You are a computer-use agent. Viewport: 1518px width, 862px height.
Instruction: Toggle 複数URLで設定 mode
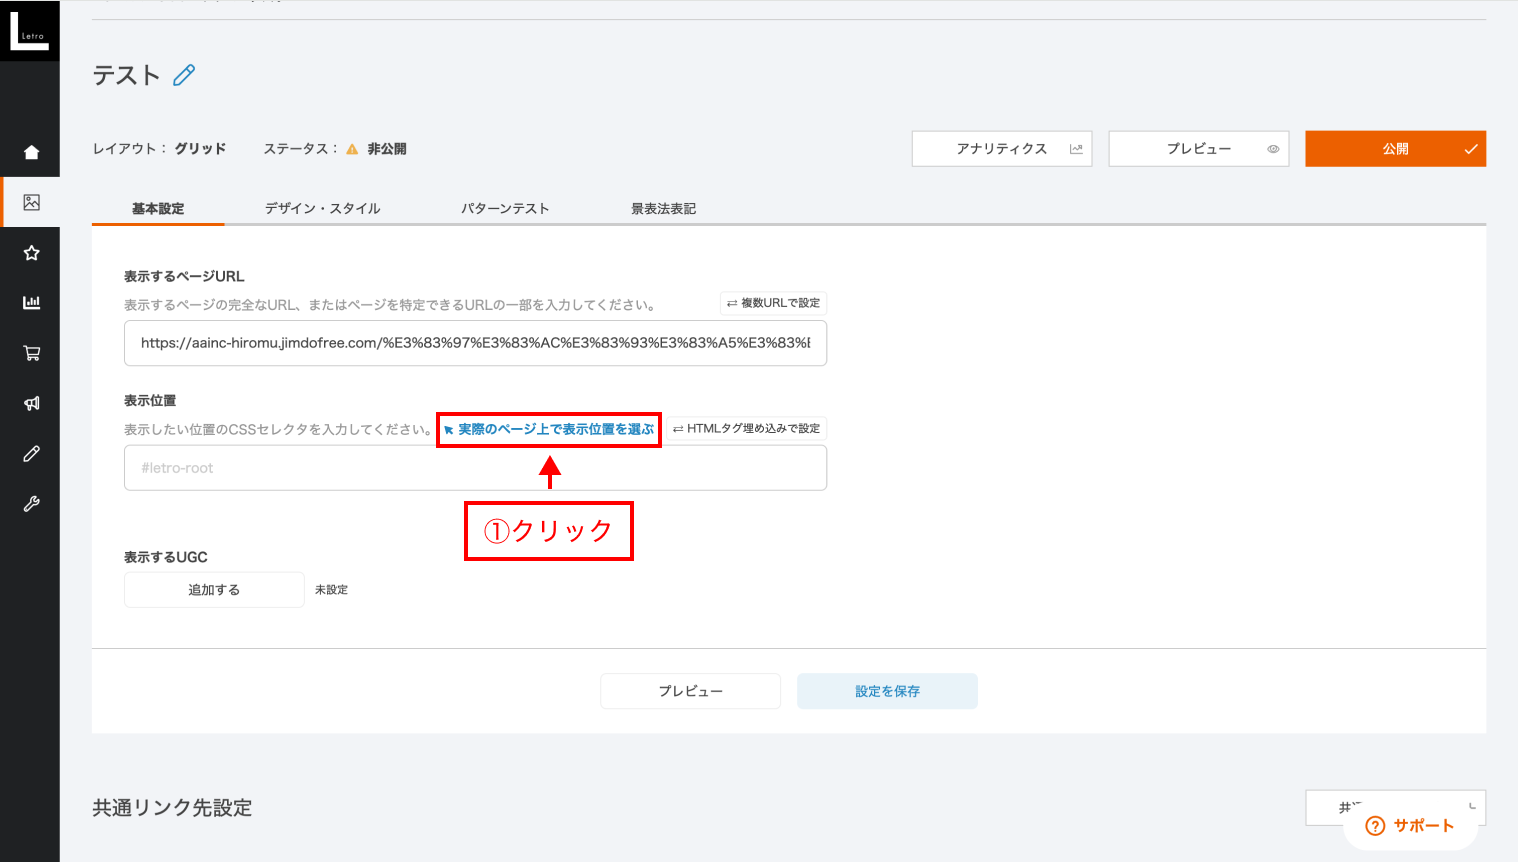pos(773,303)
